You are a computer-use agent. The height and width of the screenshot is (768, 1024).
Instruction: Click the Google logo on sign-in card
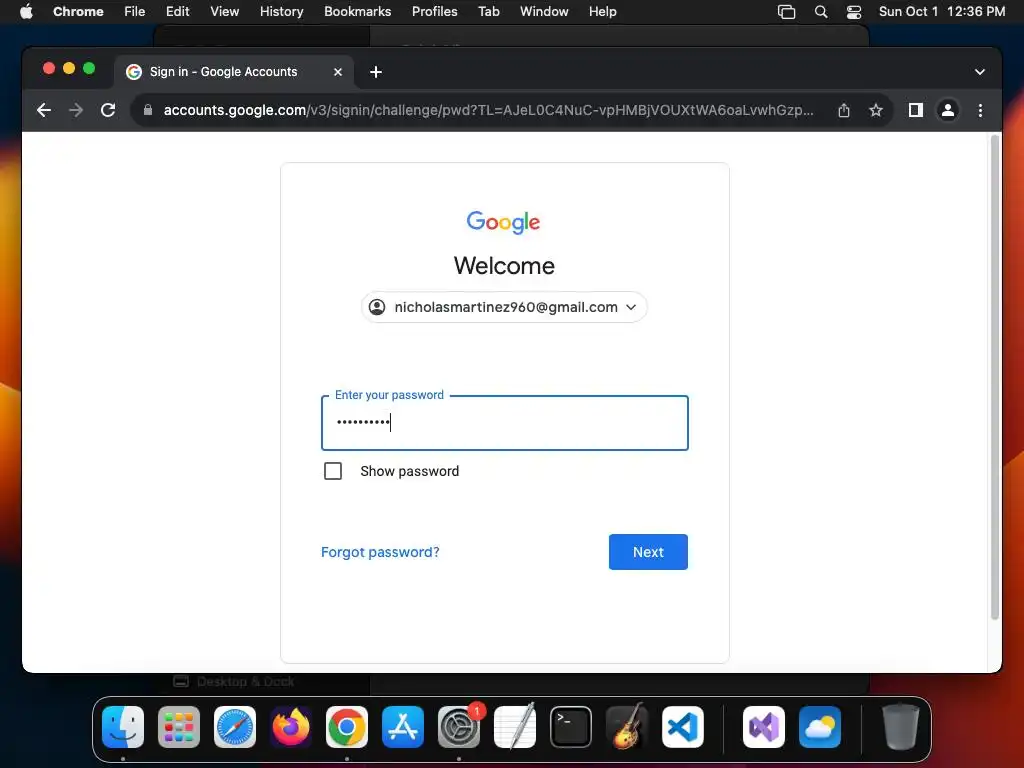coord(504,222)
